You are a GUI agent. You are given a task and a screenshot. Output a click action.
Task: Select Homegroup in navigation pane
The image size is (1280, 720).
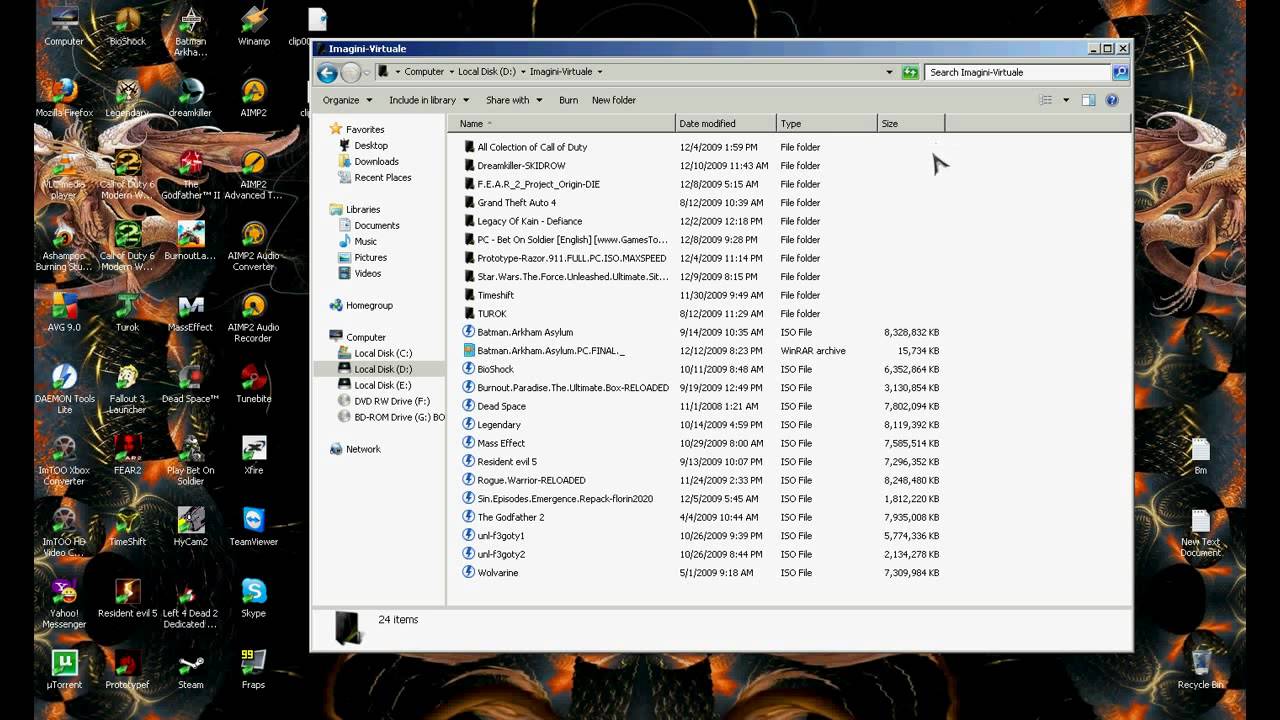point(369,305)
